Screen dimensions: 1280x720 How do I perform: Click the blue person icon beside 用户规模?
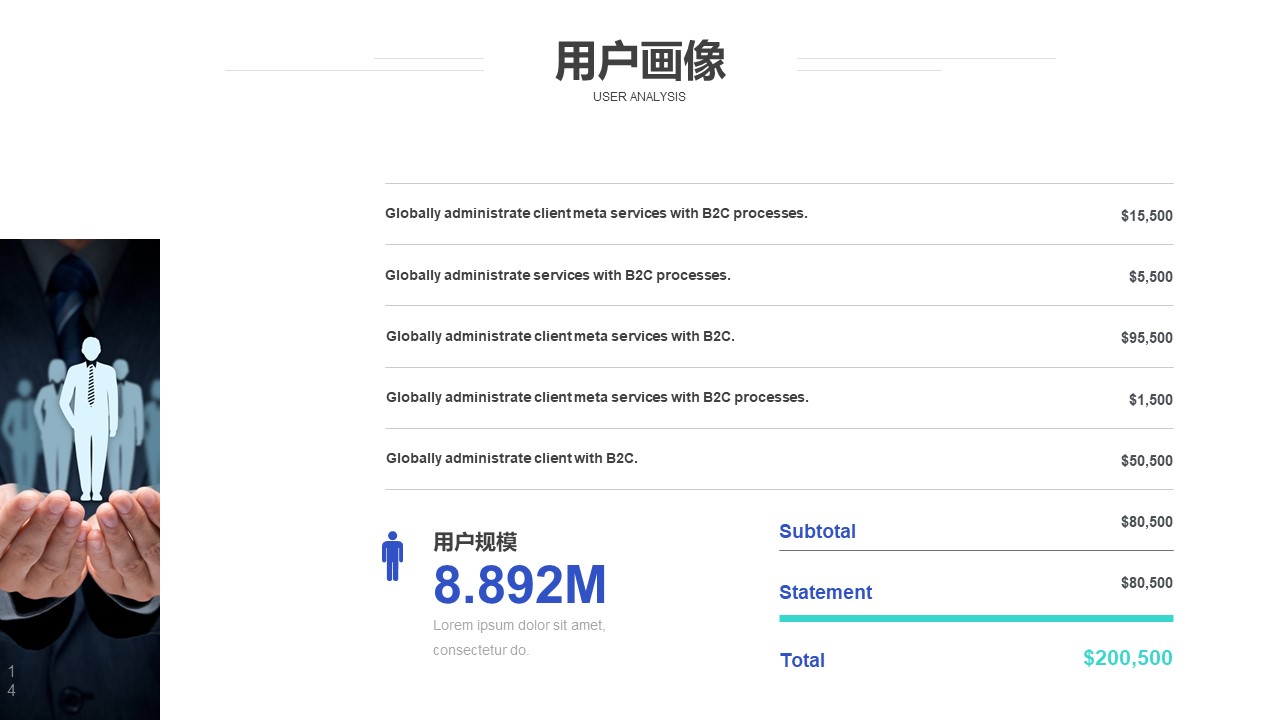point(392,556)
